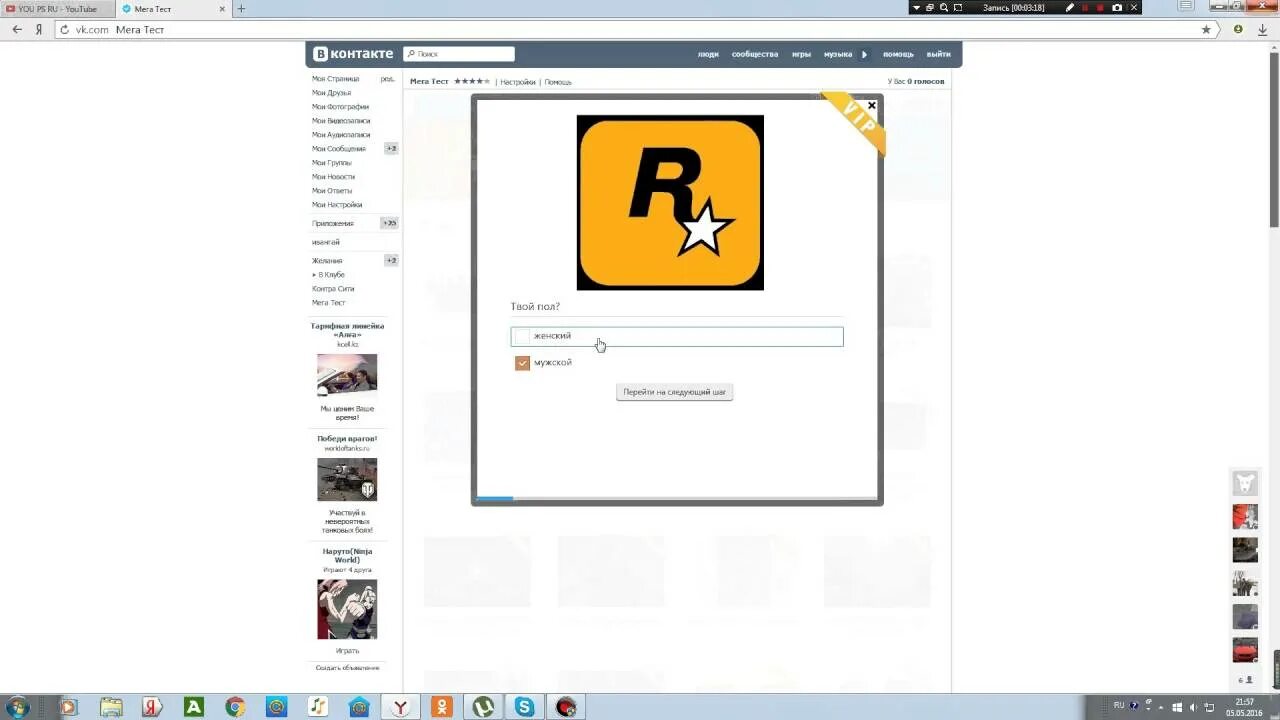The image size is (1280, 720).
Task: Open the Windows Explorer folder in taskbar
Action: coord(111,707)
